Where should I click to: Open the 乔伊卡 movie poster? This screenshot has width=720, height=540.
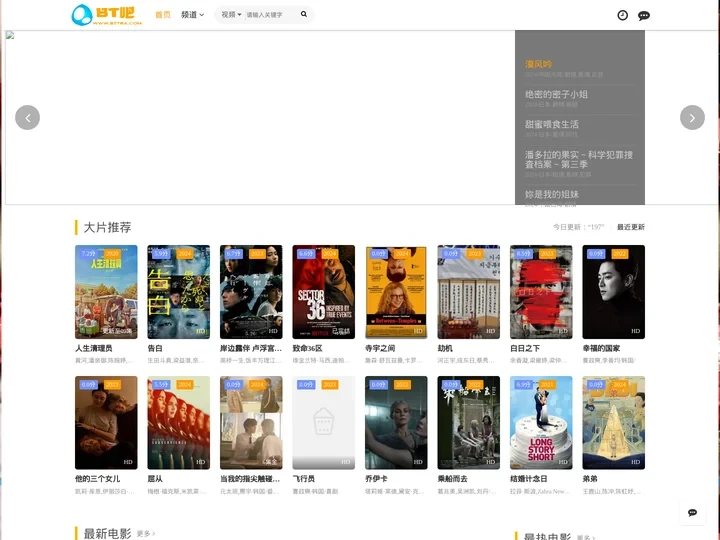(x=396, y=422)
